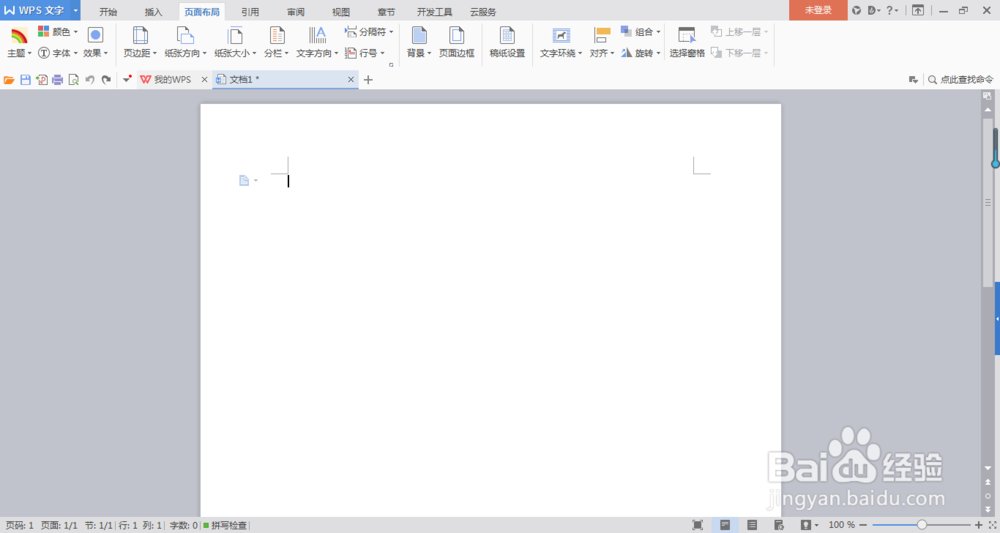Click the 点此查找命令 search box
Image resolution: width=1000 pixels, height=533 pixels.
click(960, 80)
